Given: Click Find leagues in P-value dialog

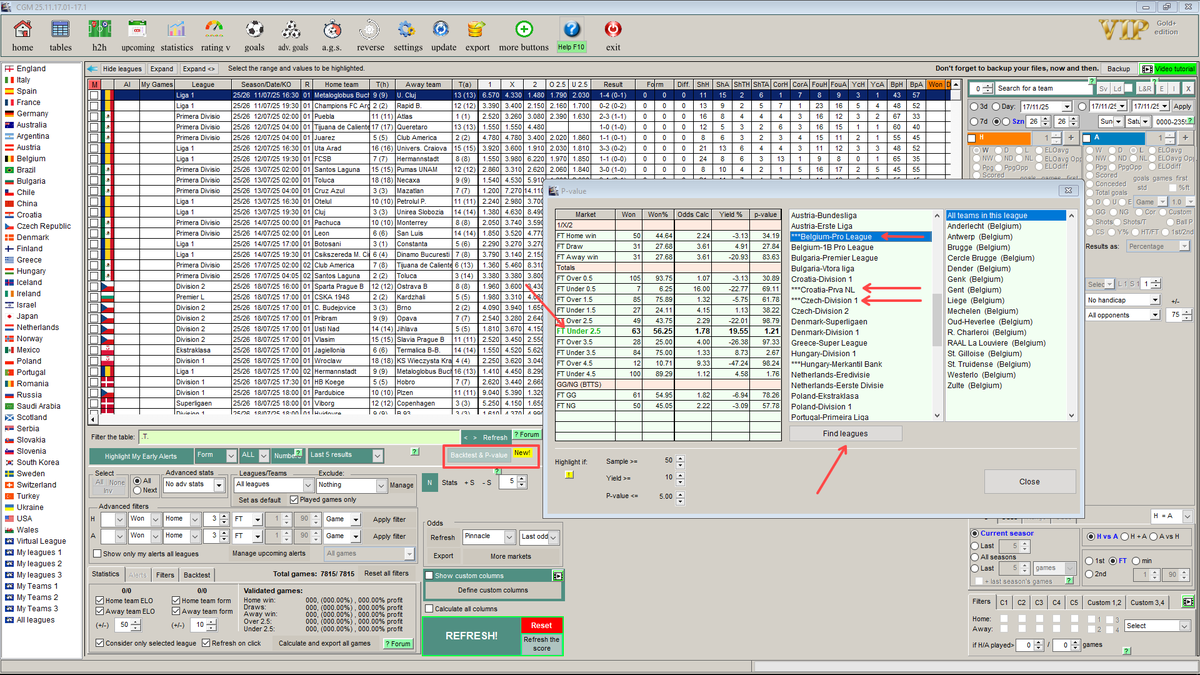Looking at the screenshot, I should (845, 433).
